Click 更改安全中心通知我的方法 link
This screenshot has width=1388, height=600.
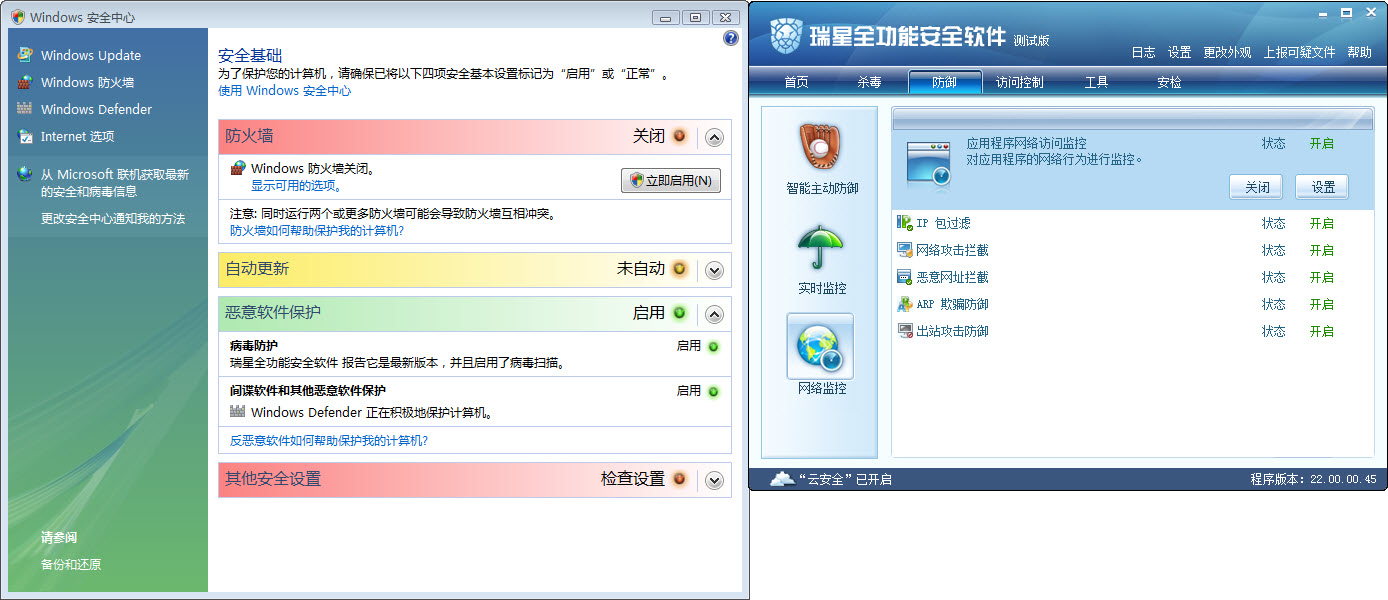pos(113,218)
